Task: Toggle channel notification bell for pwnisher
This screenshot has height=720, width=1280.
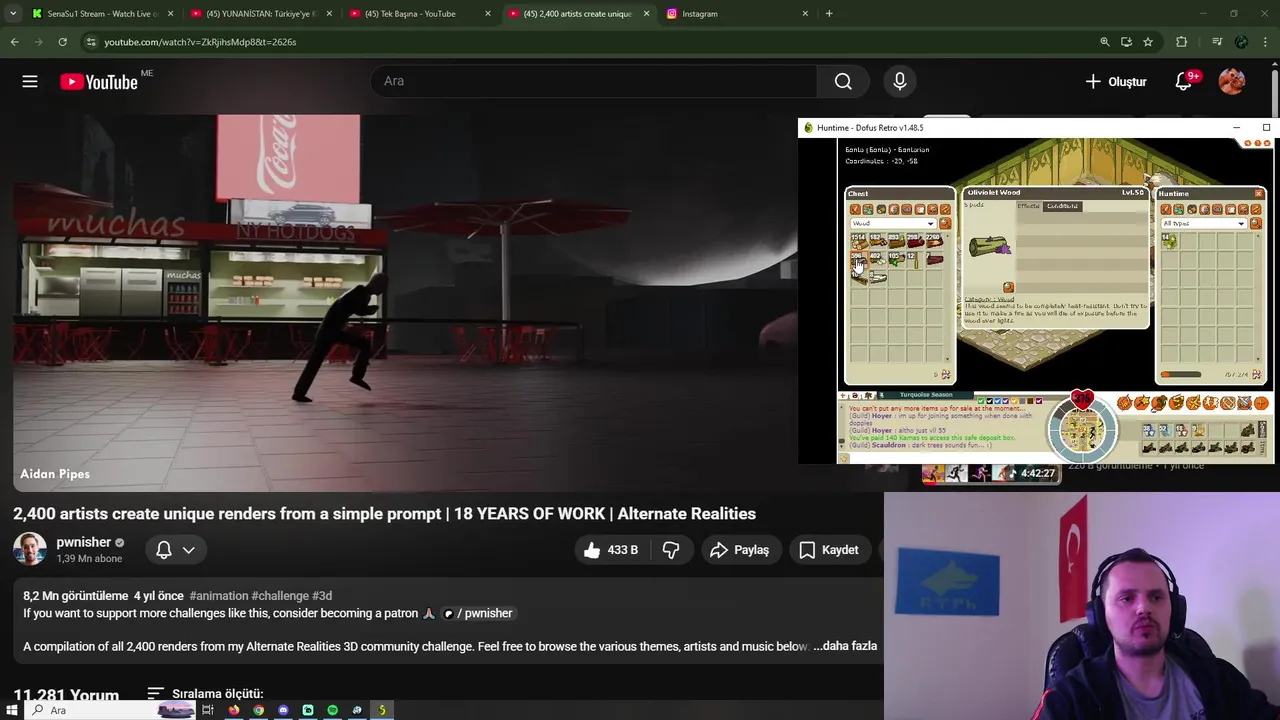Action: [x=175, y=550]
